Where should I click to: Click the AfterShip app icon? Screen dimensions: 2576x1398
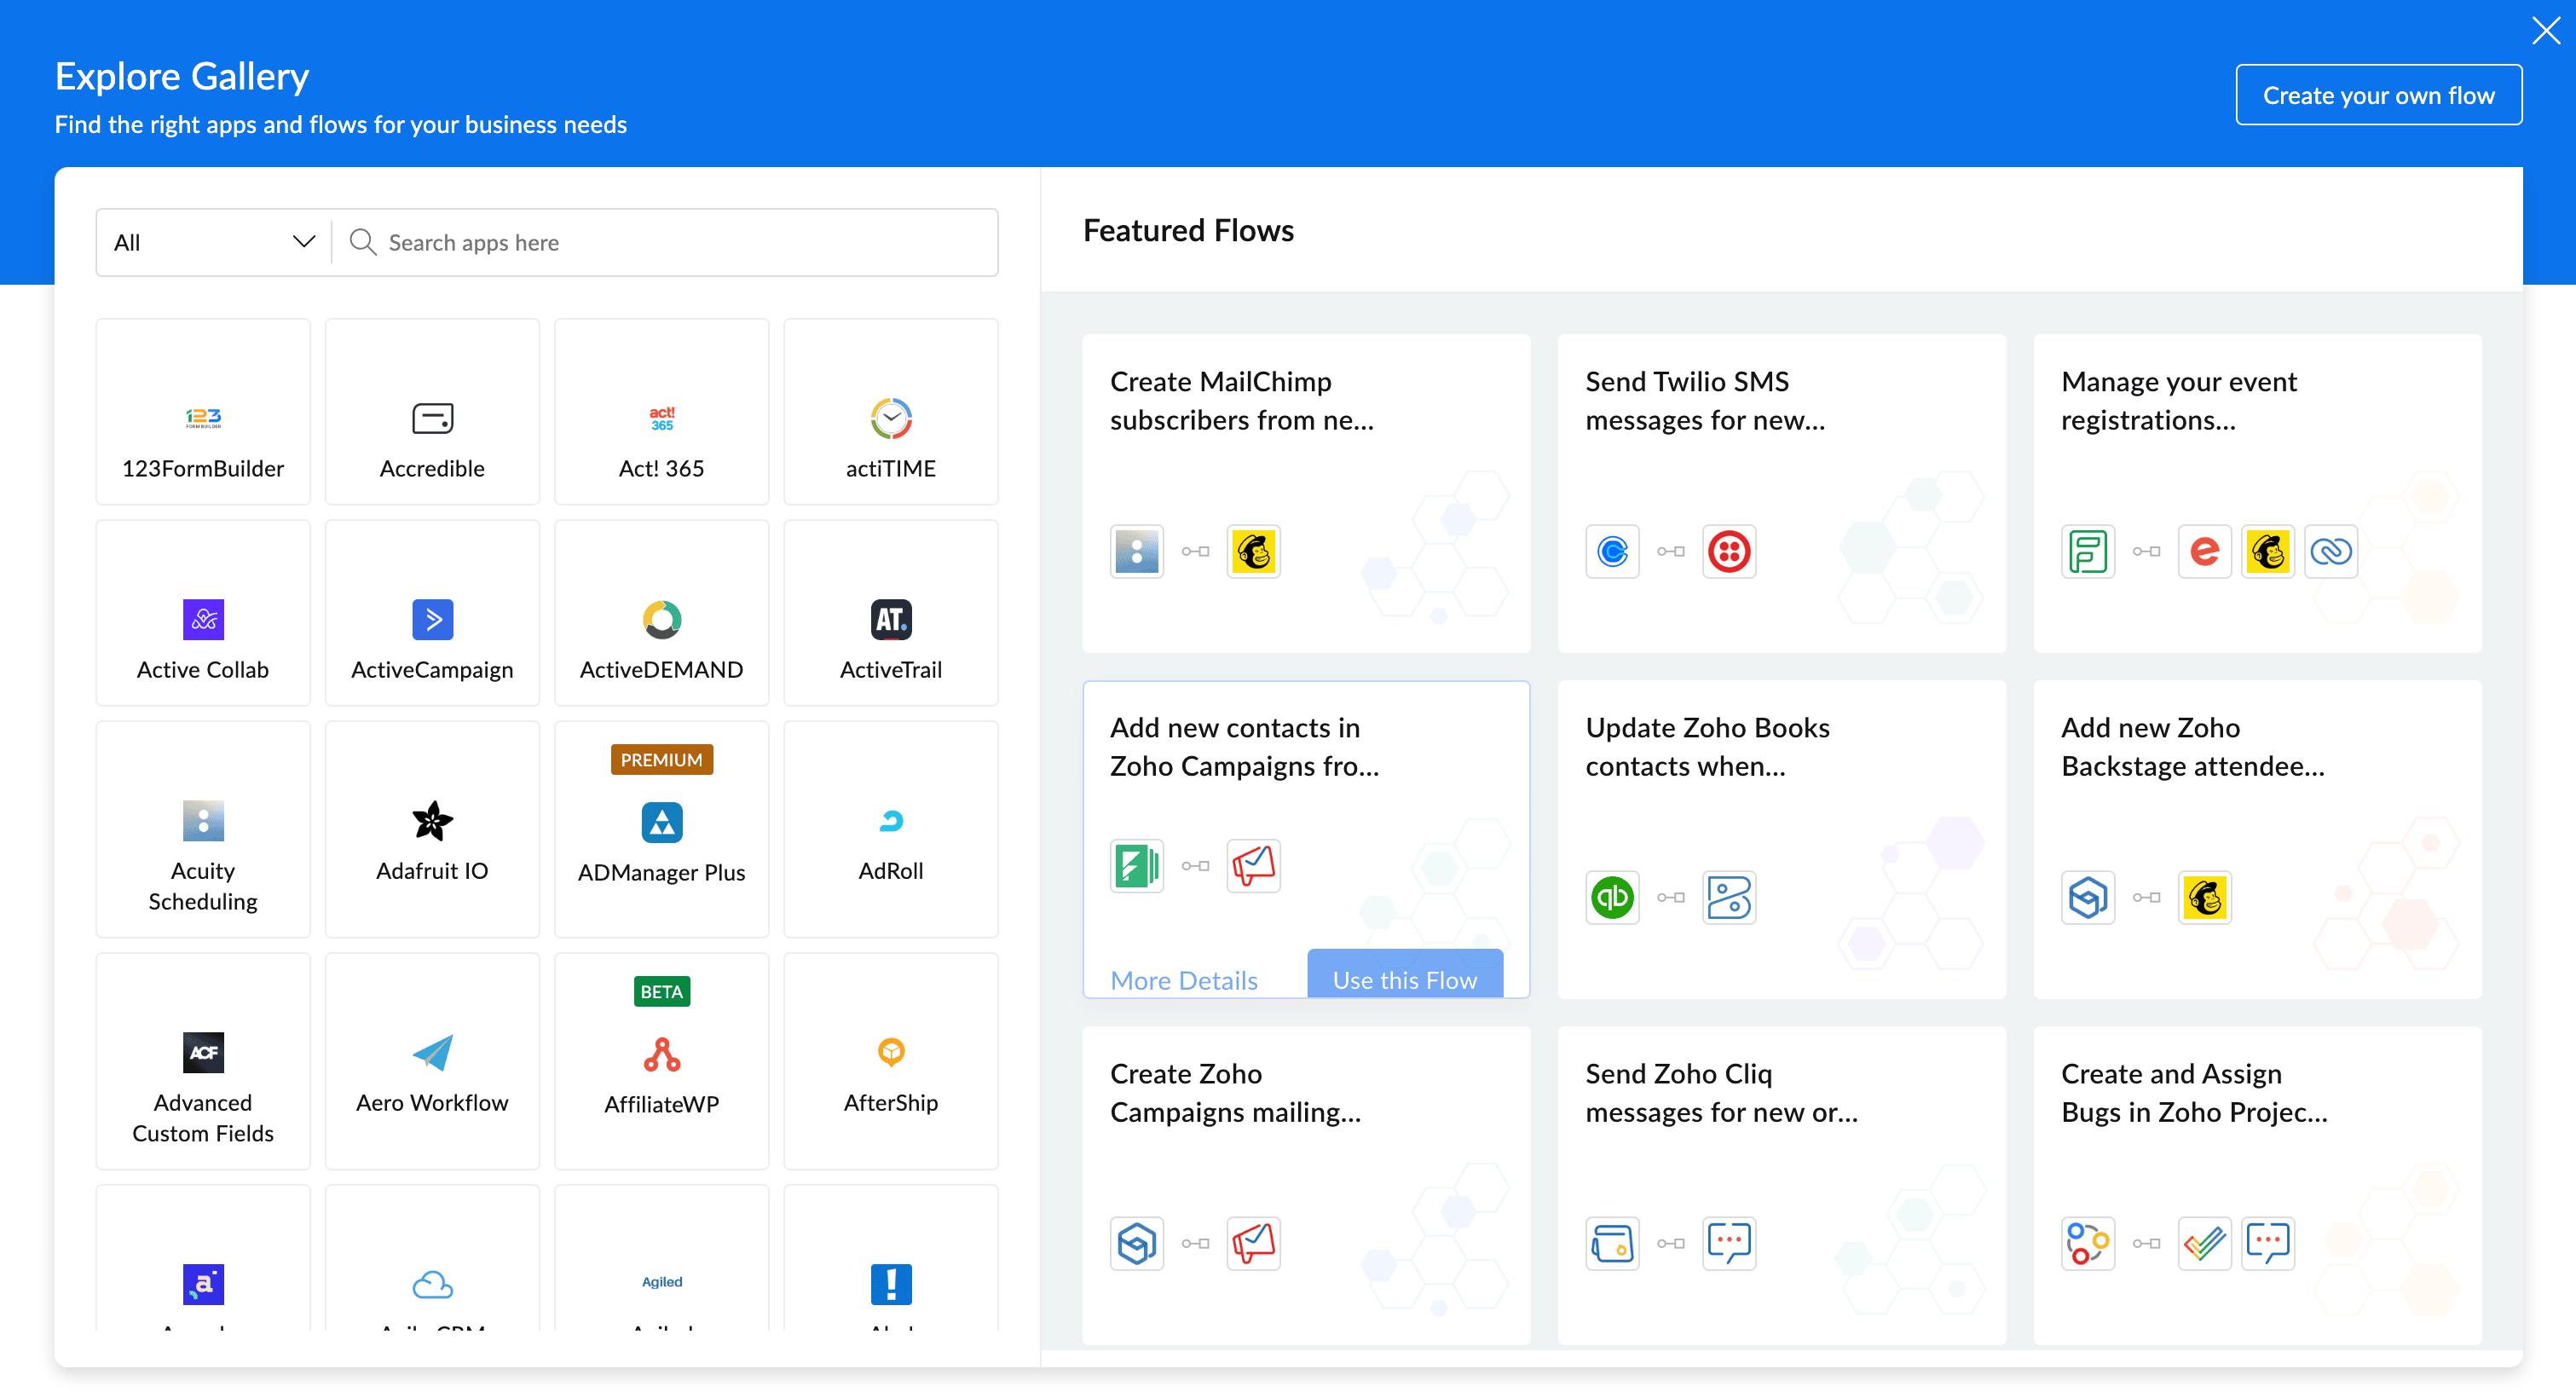click(x=890, y=1052)
